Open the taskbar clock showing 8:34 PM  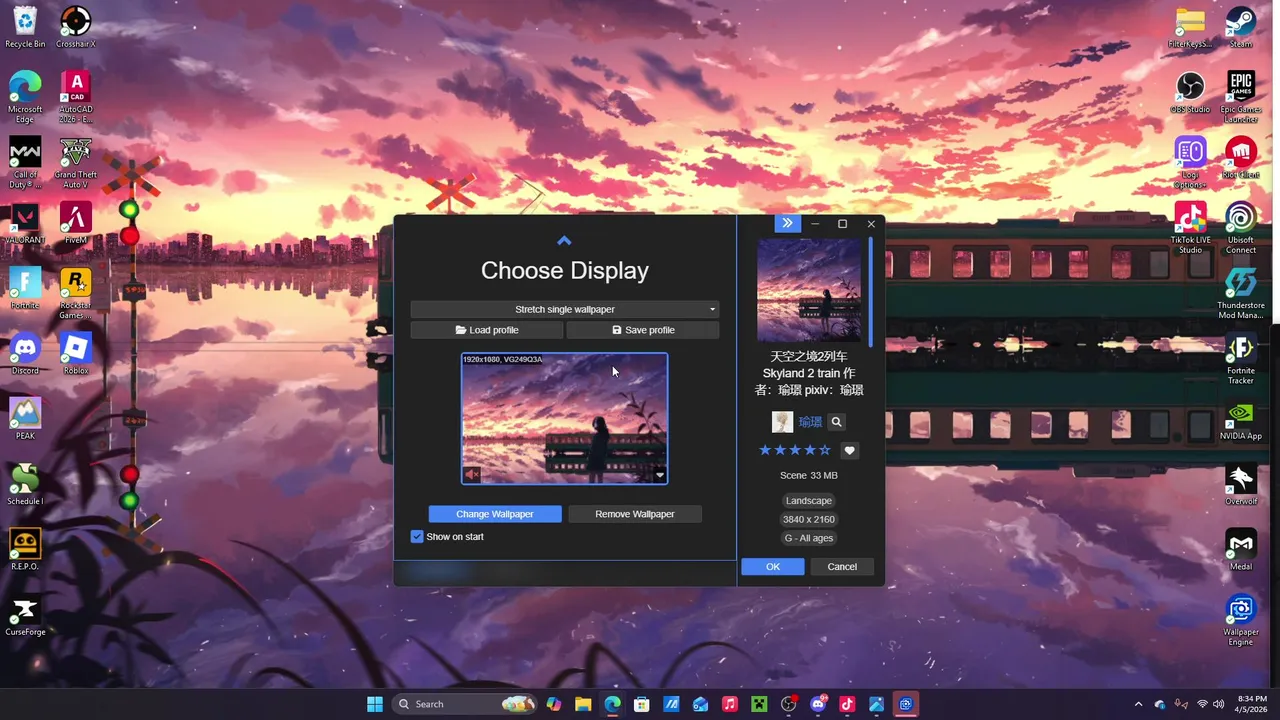pyautogui.click(x=1252, y=704)
